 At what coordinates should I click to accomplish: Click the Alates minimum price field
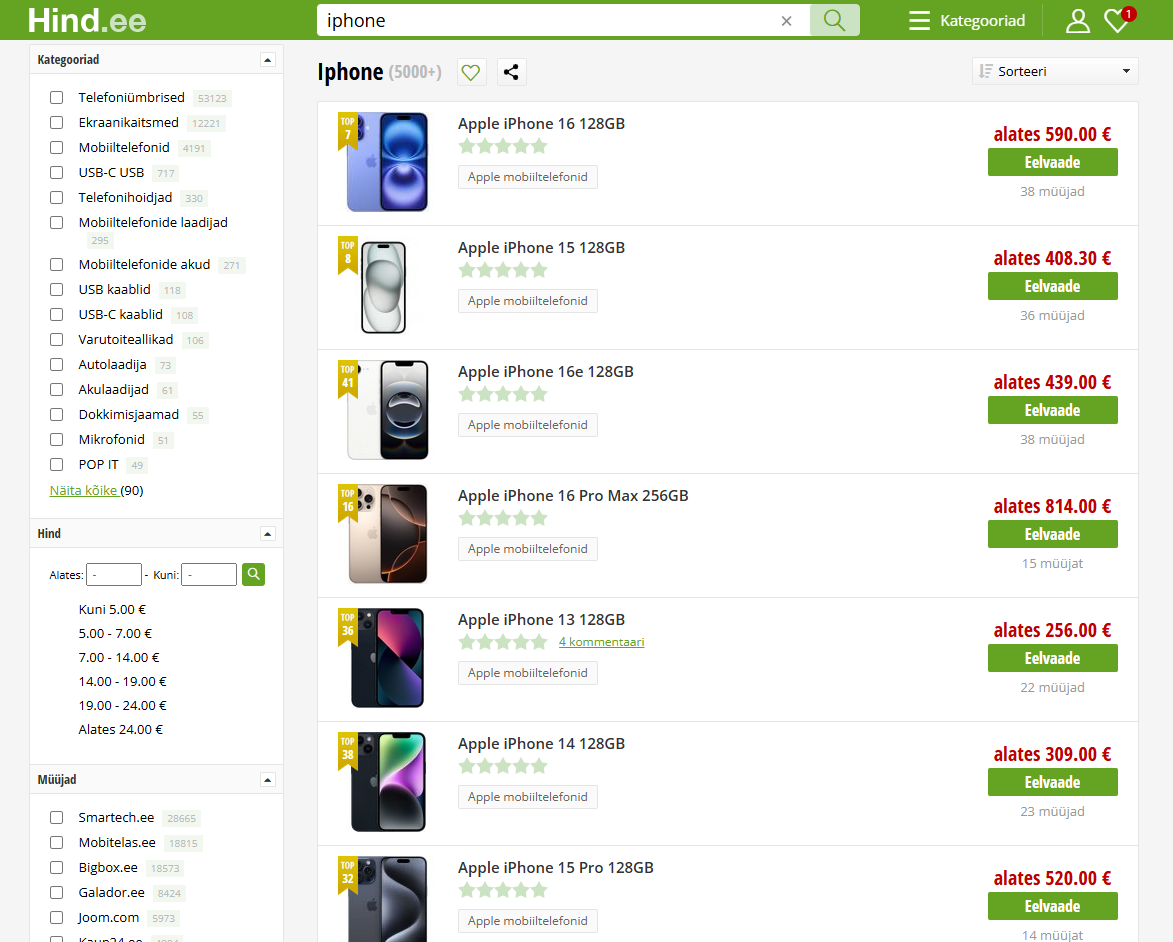click(x=114, y=575)
